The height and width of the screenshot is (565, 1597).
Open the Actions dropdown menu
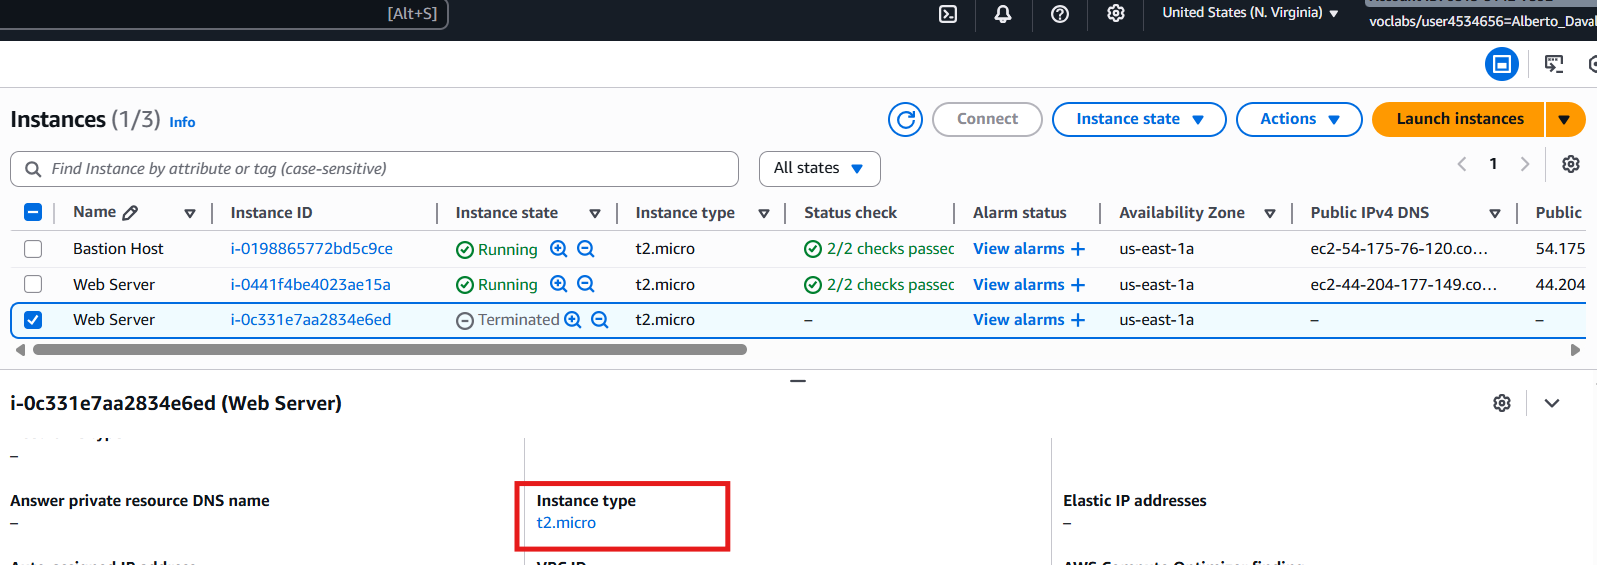point(1298,119)
